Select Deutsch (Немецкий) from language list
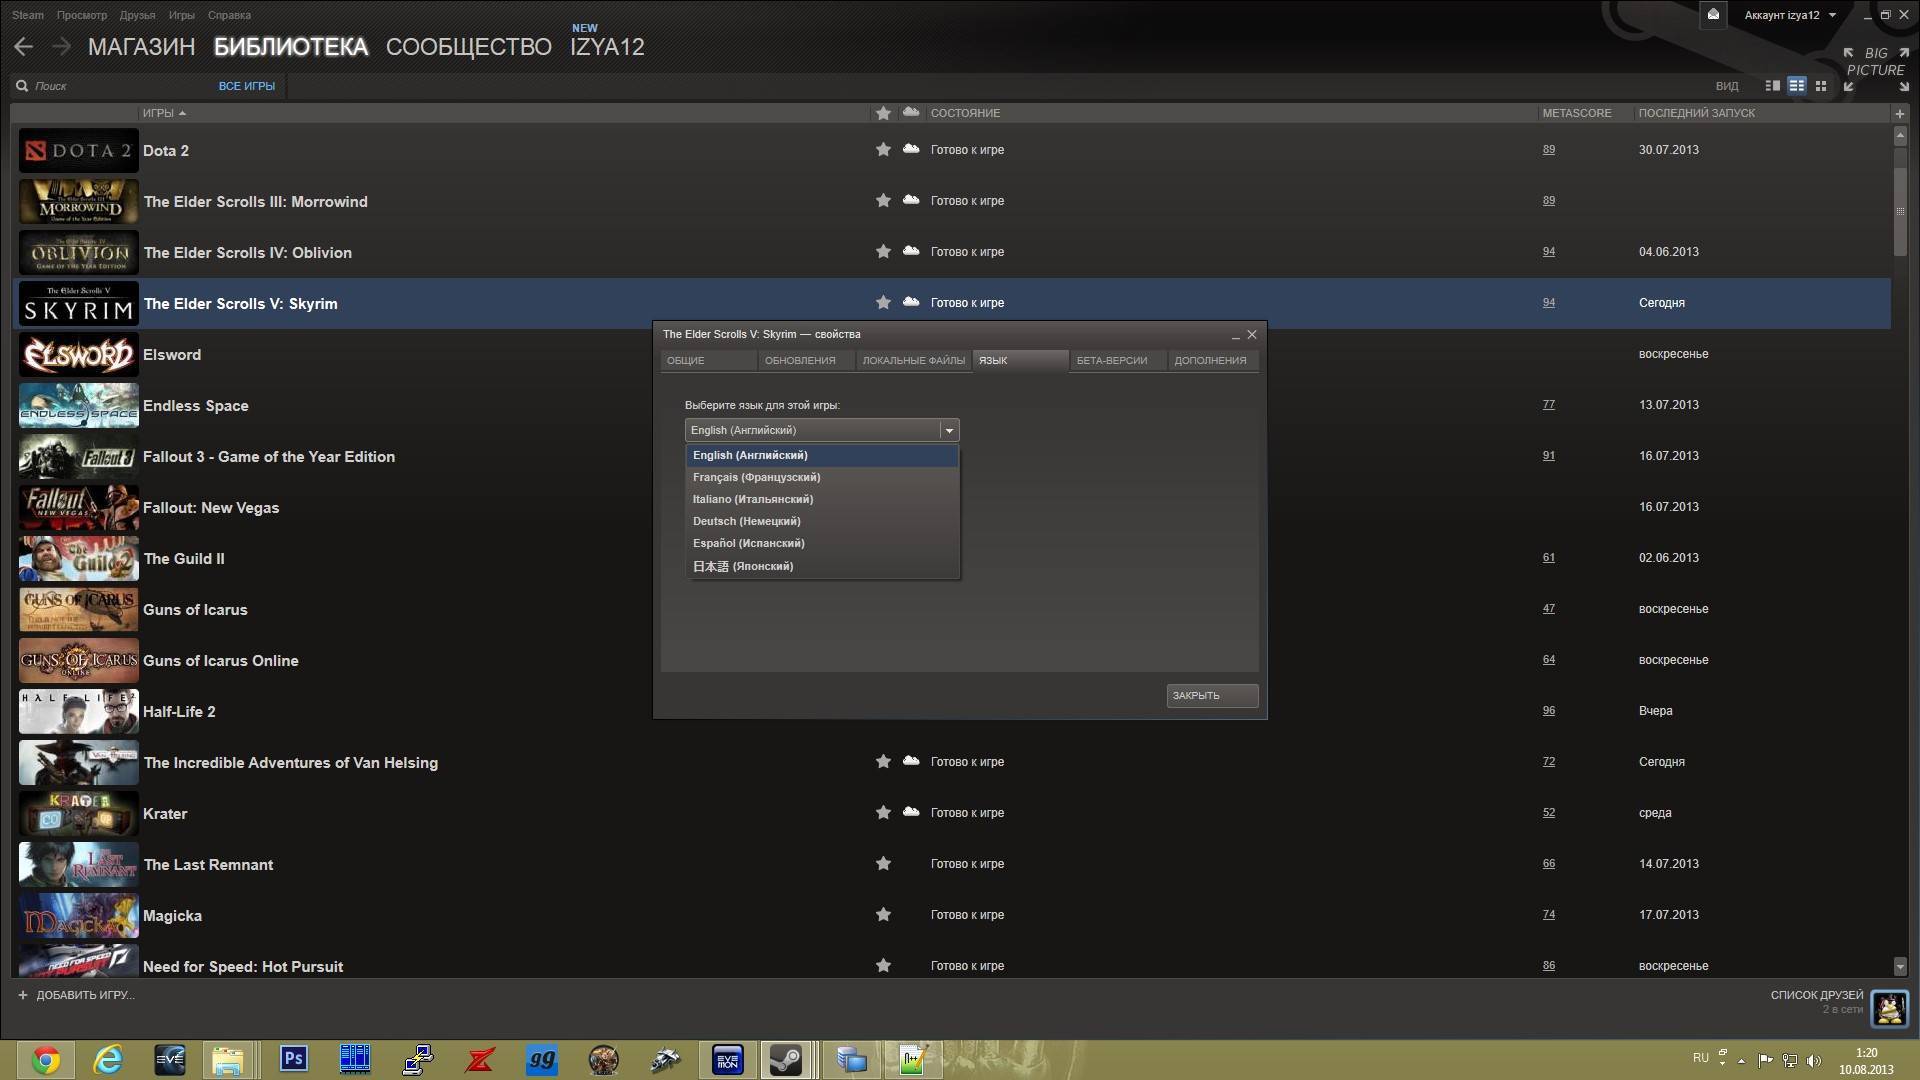 [x=747, y=521]
